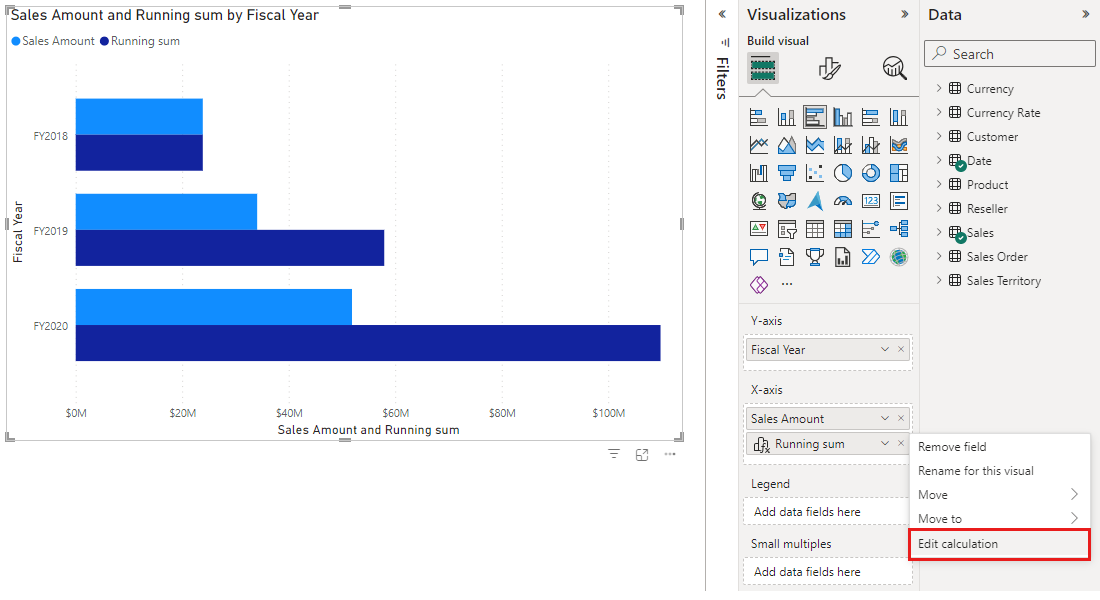Image resolution: width=1100 pixels, height=600 pixels.
Task: Expand the Filters pane with double chevron
Action: (x=722, y=14)
